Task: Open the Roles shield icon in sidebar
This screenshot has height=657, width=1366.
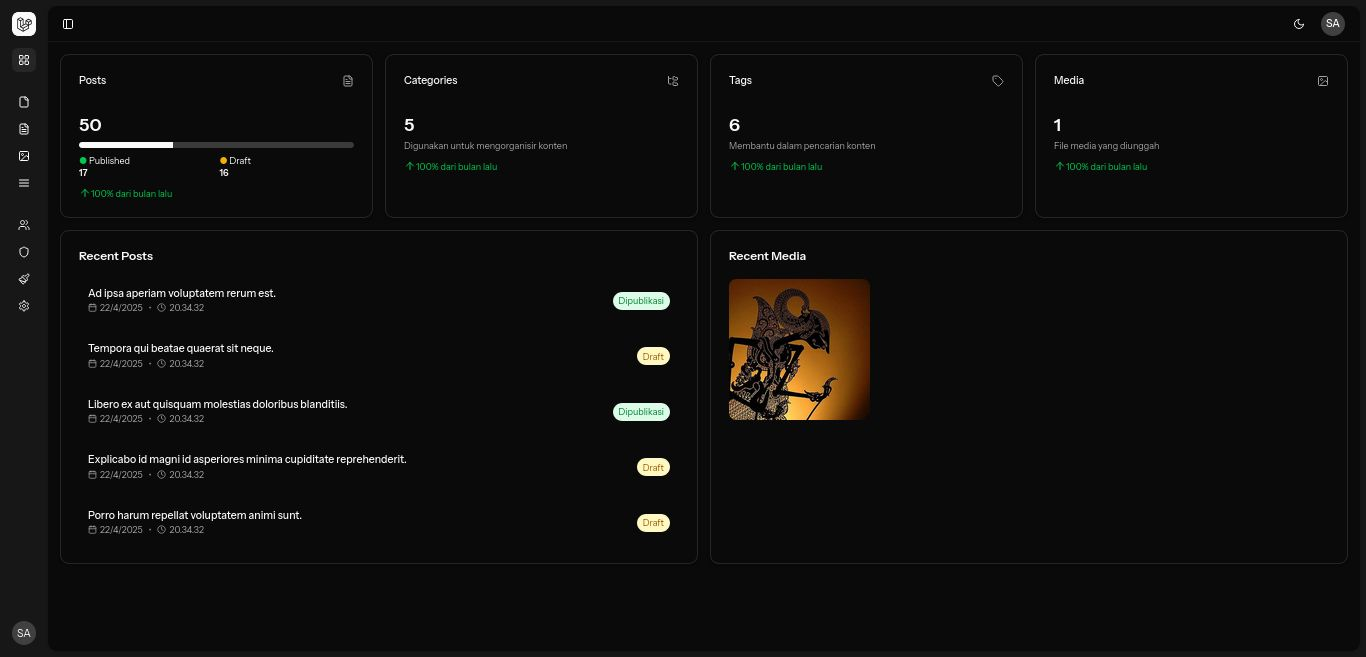Action: 24,252
